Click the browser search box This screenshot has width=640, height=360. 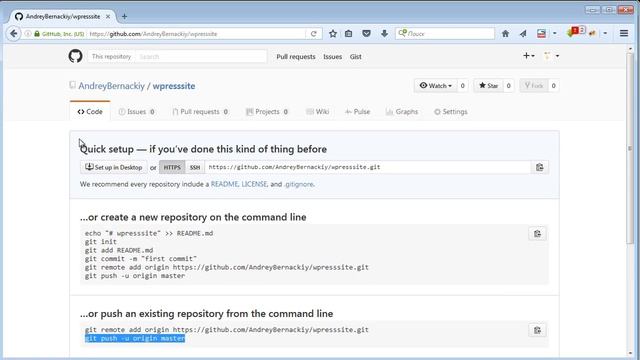tap(445, 33)
